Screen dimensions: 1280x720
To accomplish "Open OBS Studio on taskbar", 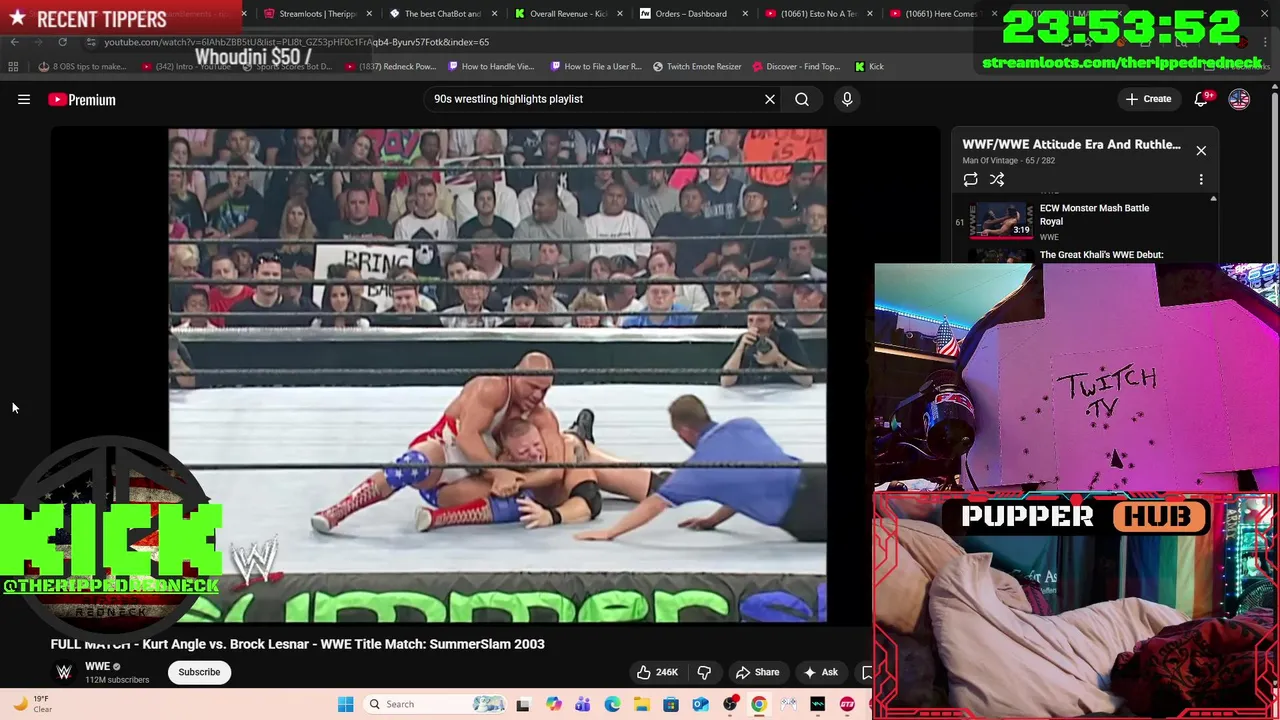I will point(730,704).
